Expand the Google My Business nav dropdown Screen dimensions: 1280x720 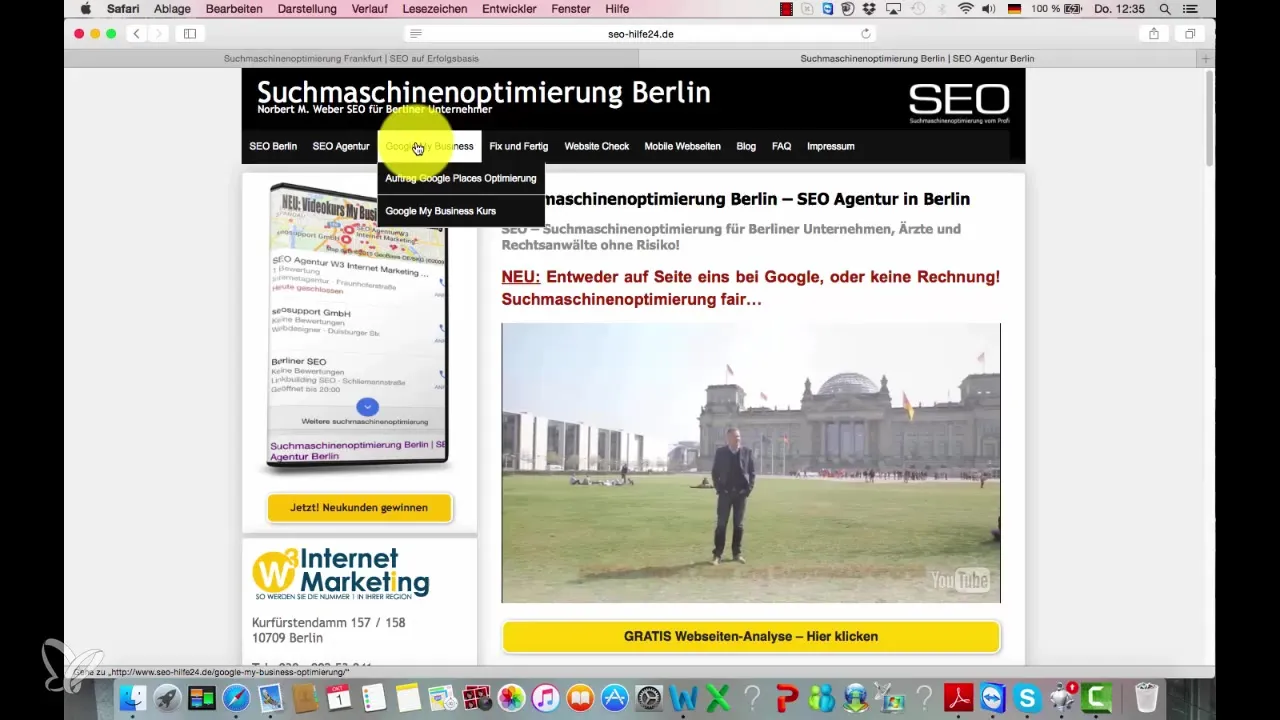tap(429, 146)
